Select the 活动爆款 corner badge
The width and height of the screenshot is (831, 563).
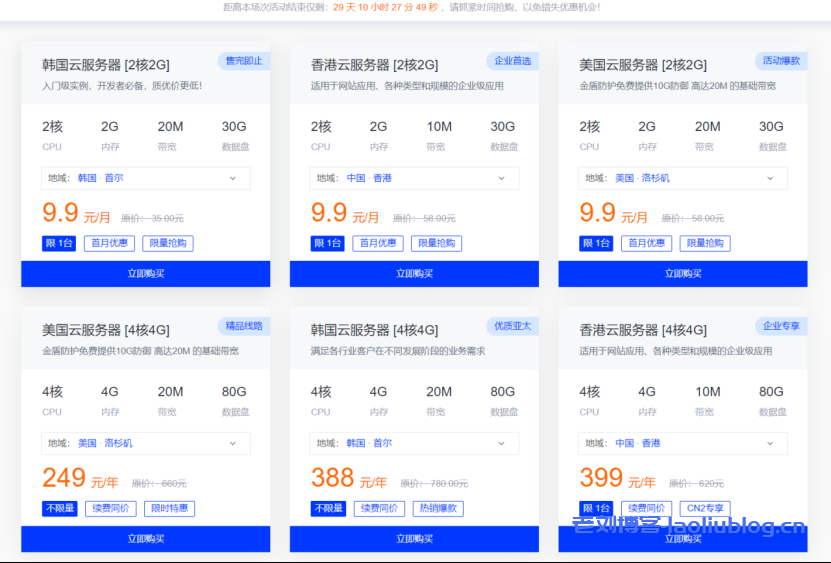[x=781, y=61]
